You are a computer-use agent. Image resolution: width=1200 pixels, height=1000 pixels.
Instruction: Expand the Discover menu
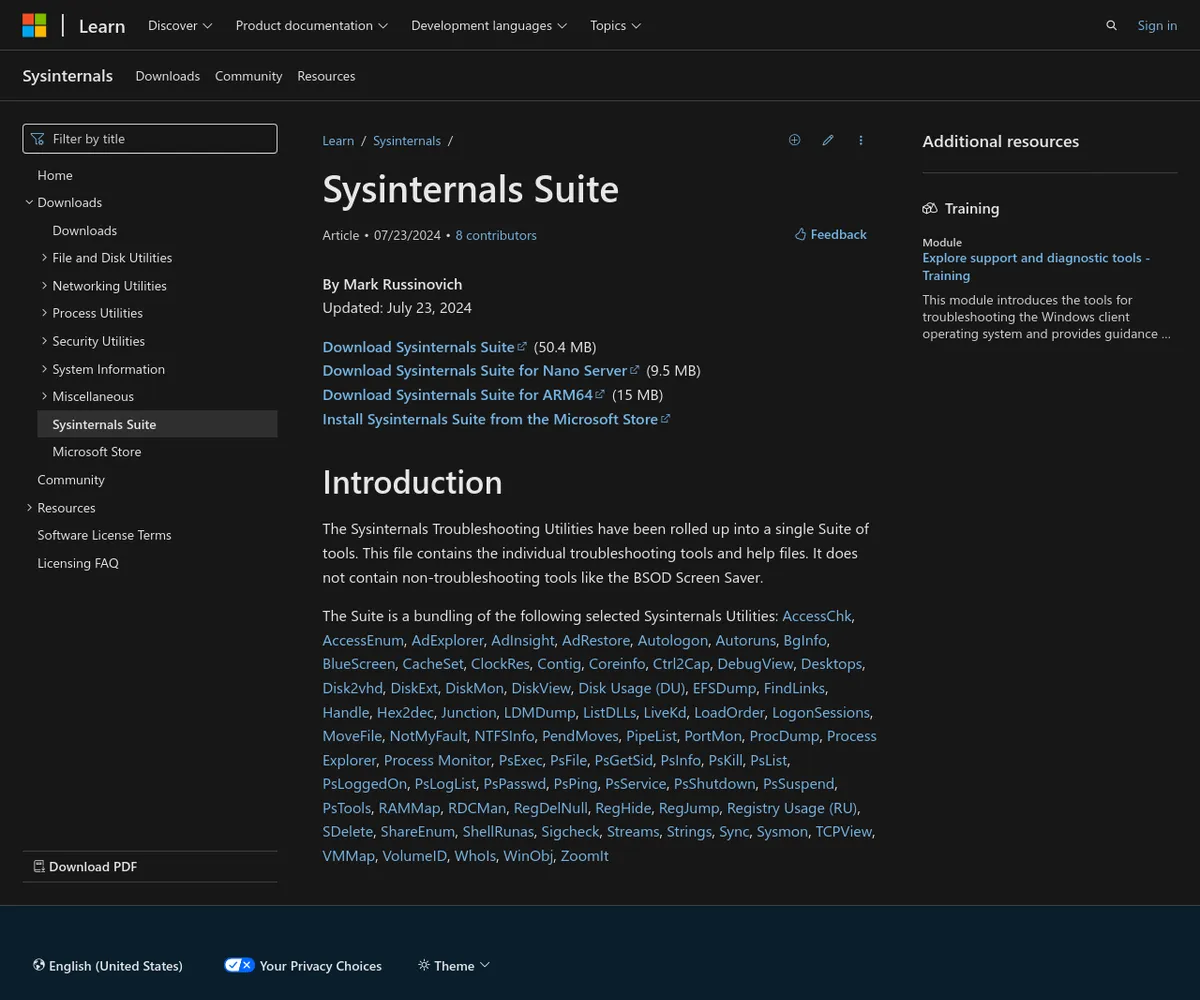(180, 26)
